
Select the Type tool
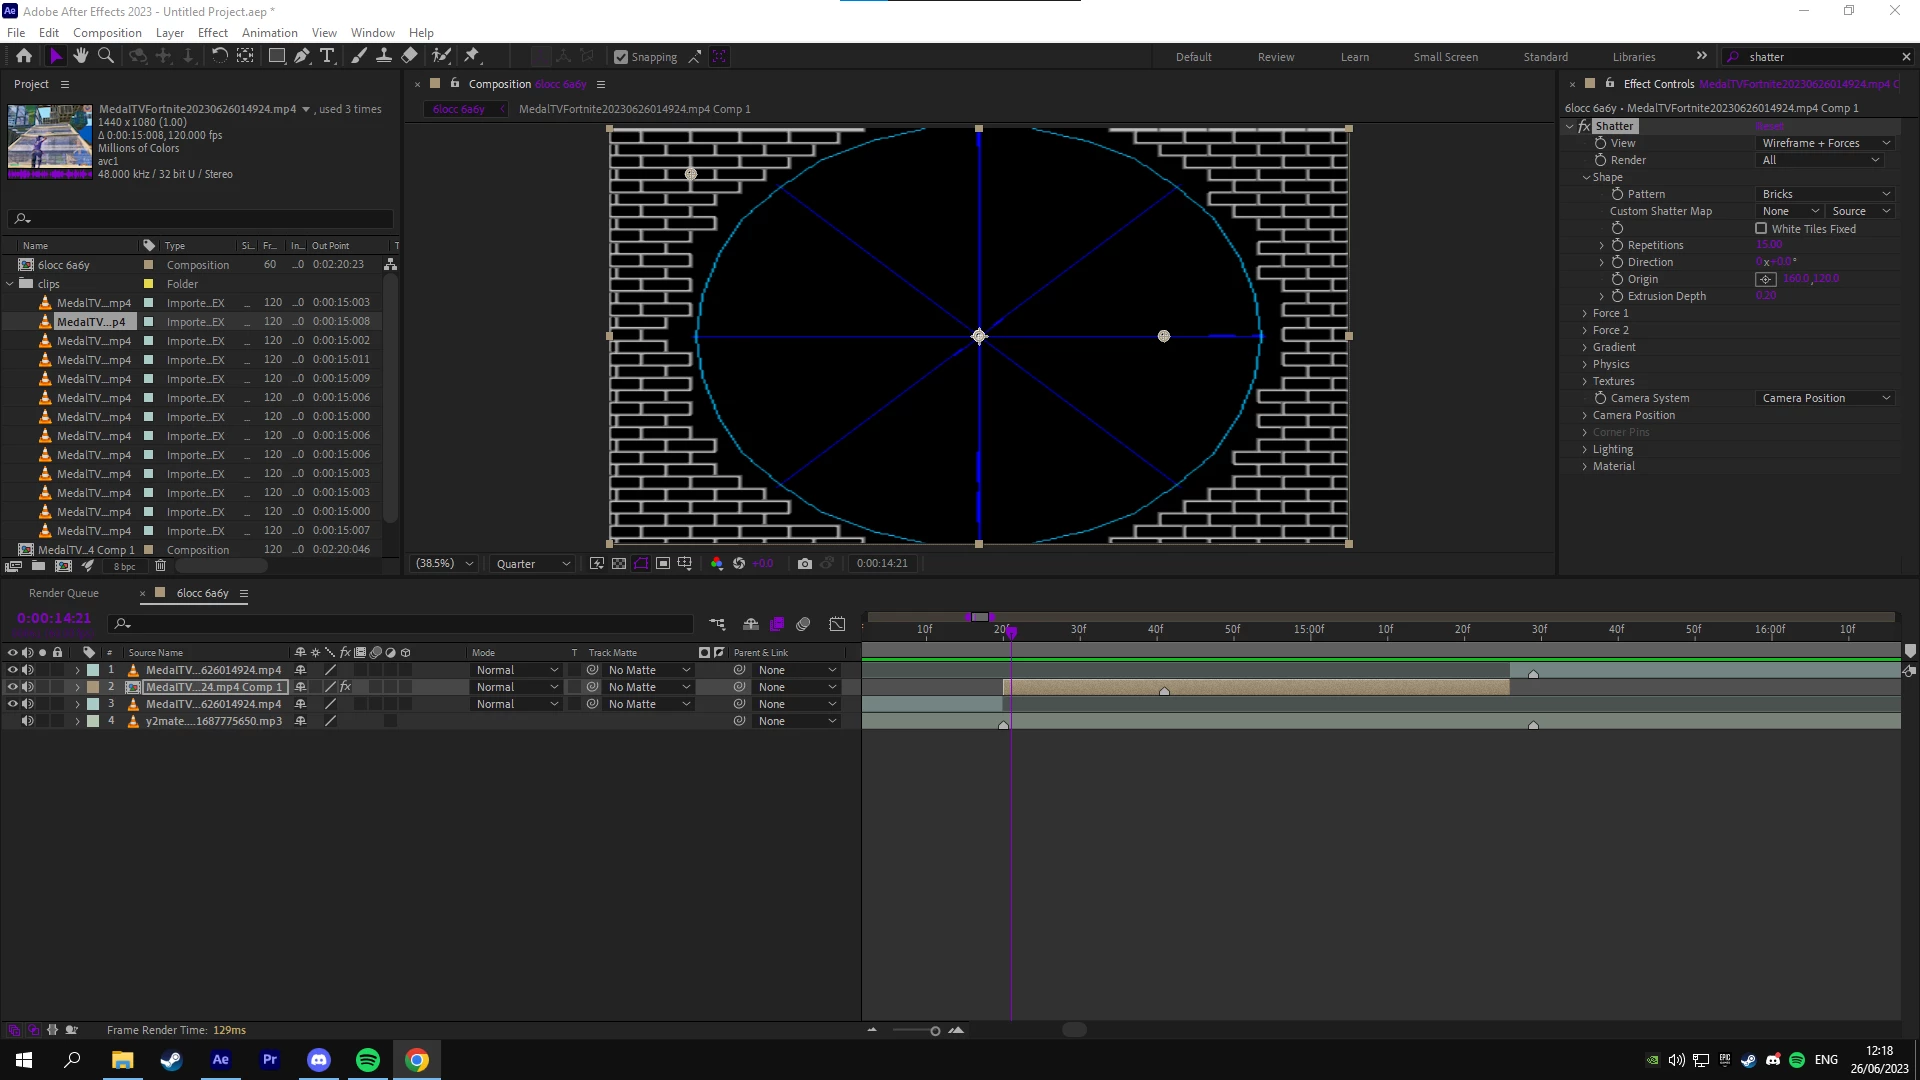point(327,56)
